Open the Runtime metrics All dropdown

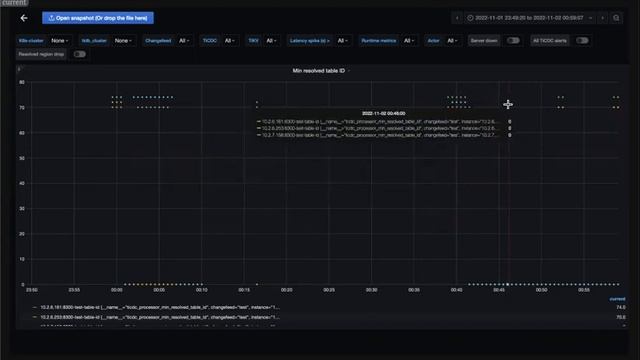point(409,41)
